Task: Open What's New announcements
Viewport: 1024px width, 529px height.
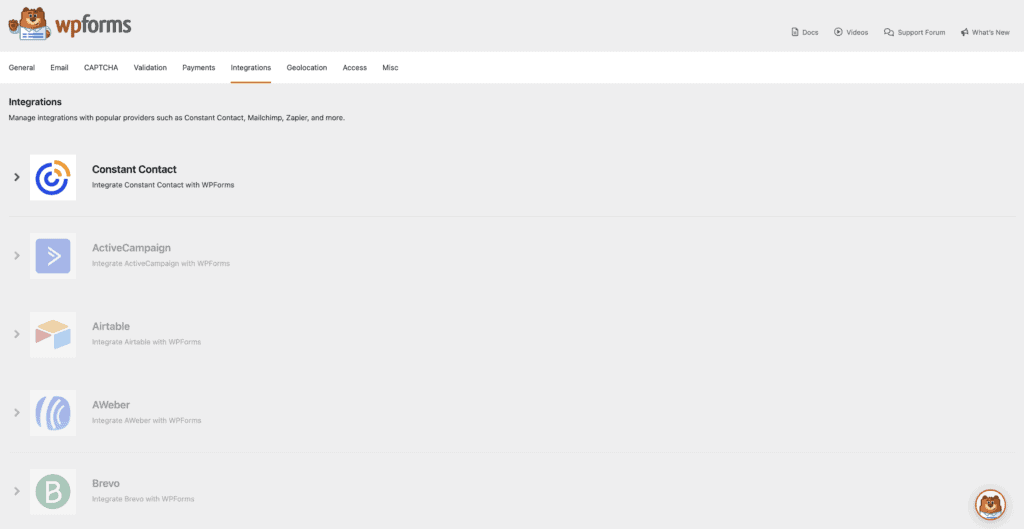Action: 985,32
